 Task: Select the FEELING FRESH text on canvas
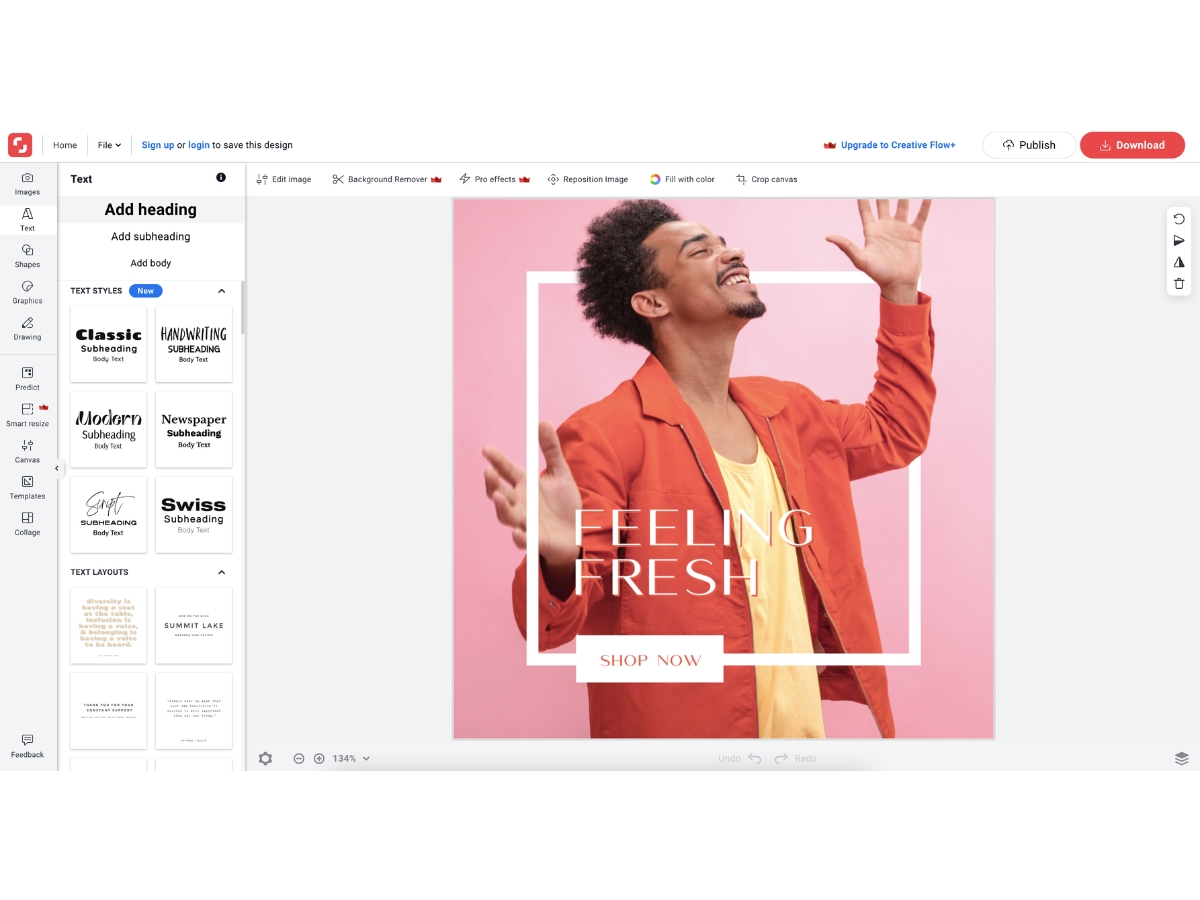coord(694,552)
